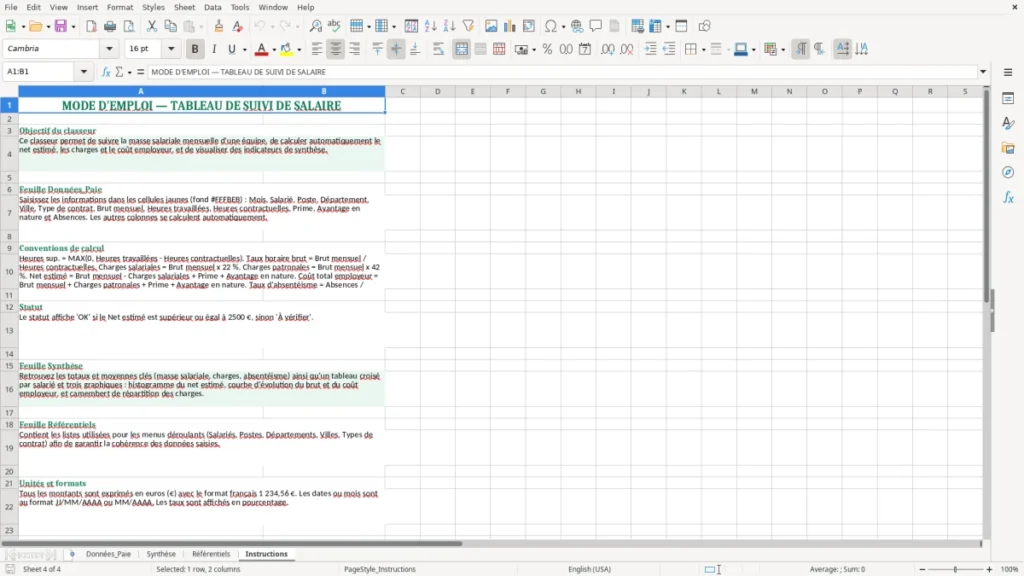Enable AutoFilter funnel icon
The width and height of the screenshot is (1024, 576).
pos(468,26)
